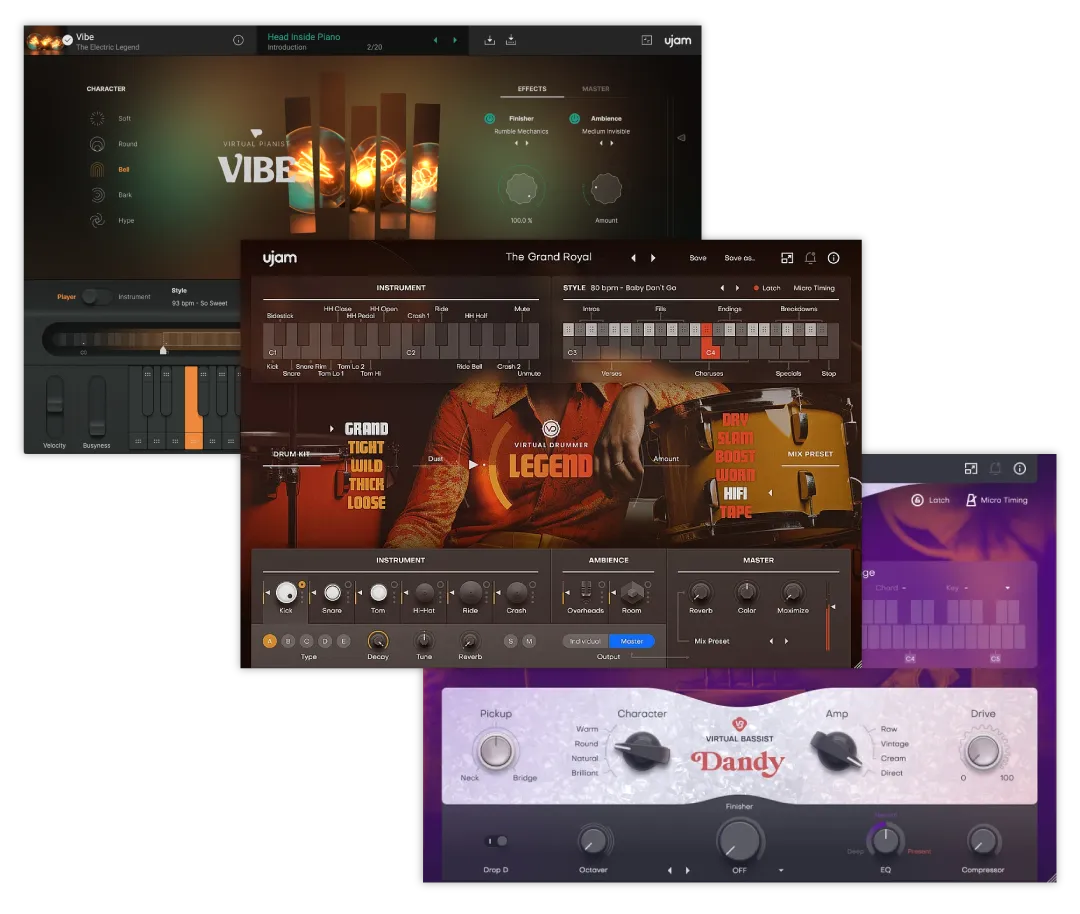Click Save in Legend header
This screenshot has height=914, width=1080.
pyautogui.click(x=698, y=258)
